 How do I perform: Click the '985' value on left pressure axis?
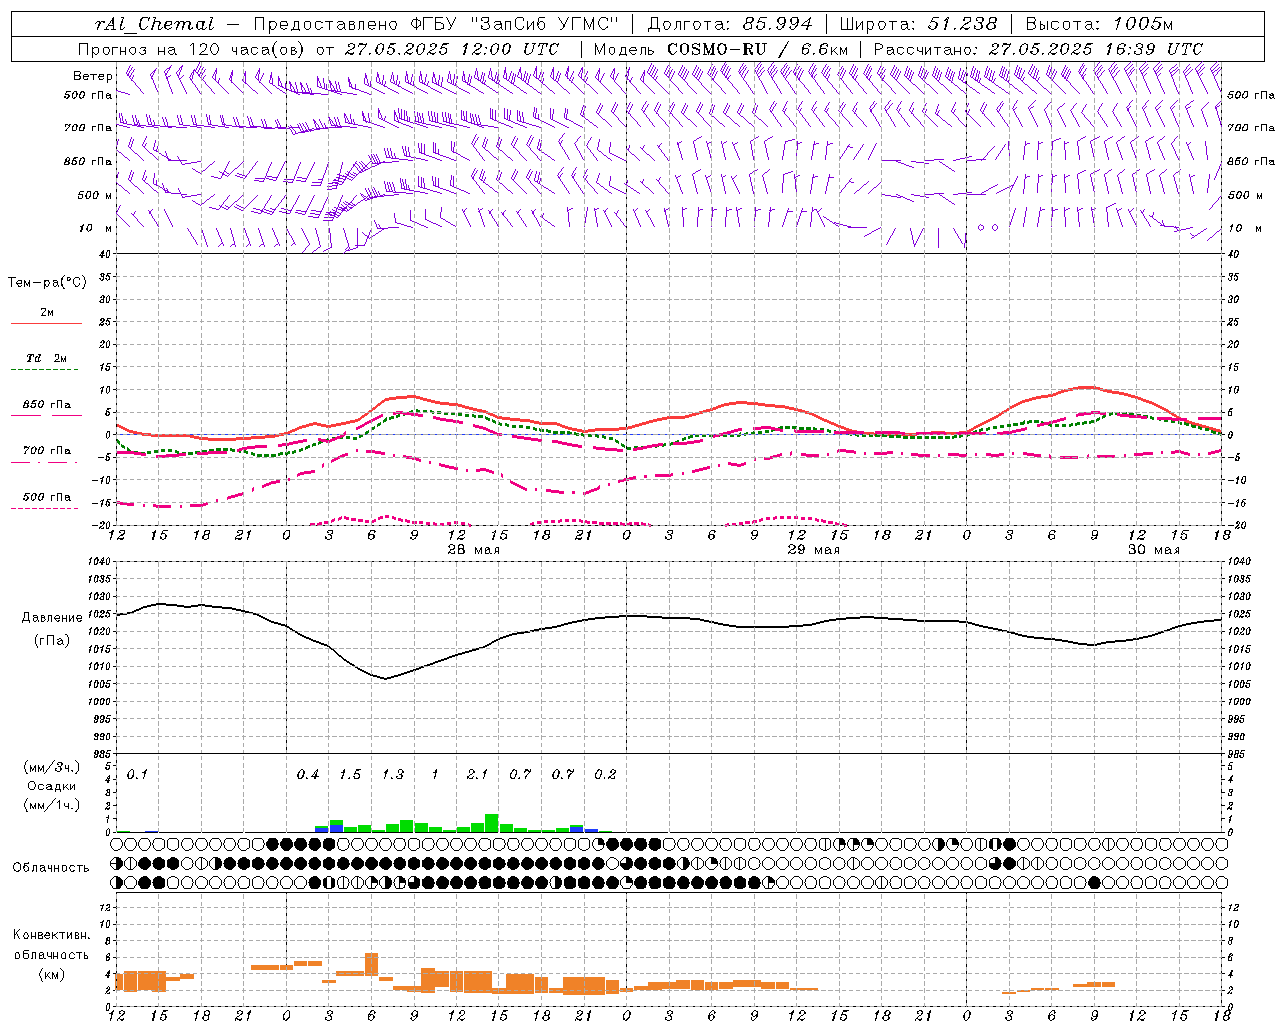point(102,754)
